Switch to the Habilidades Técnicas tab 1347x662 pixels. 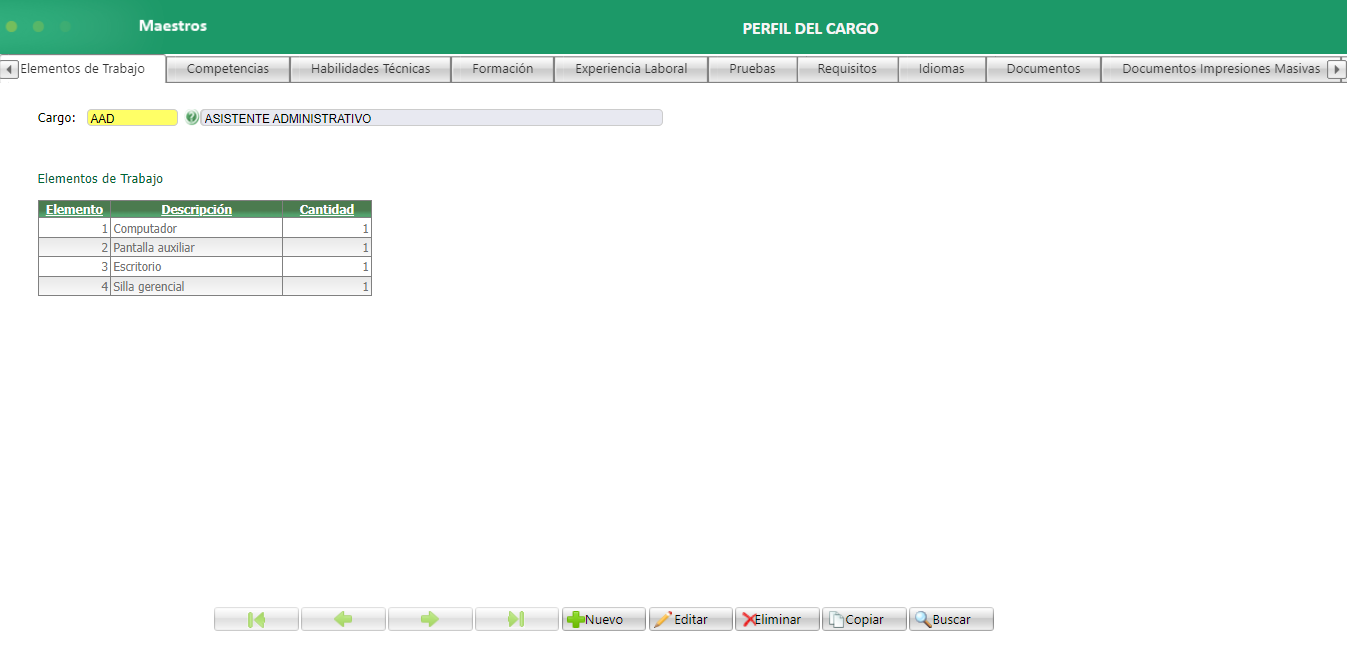tap(371, 69)
